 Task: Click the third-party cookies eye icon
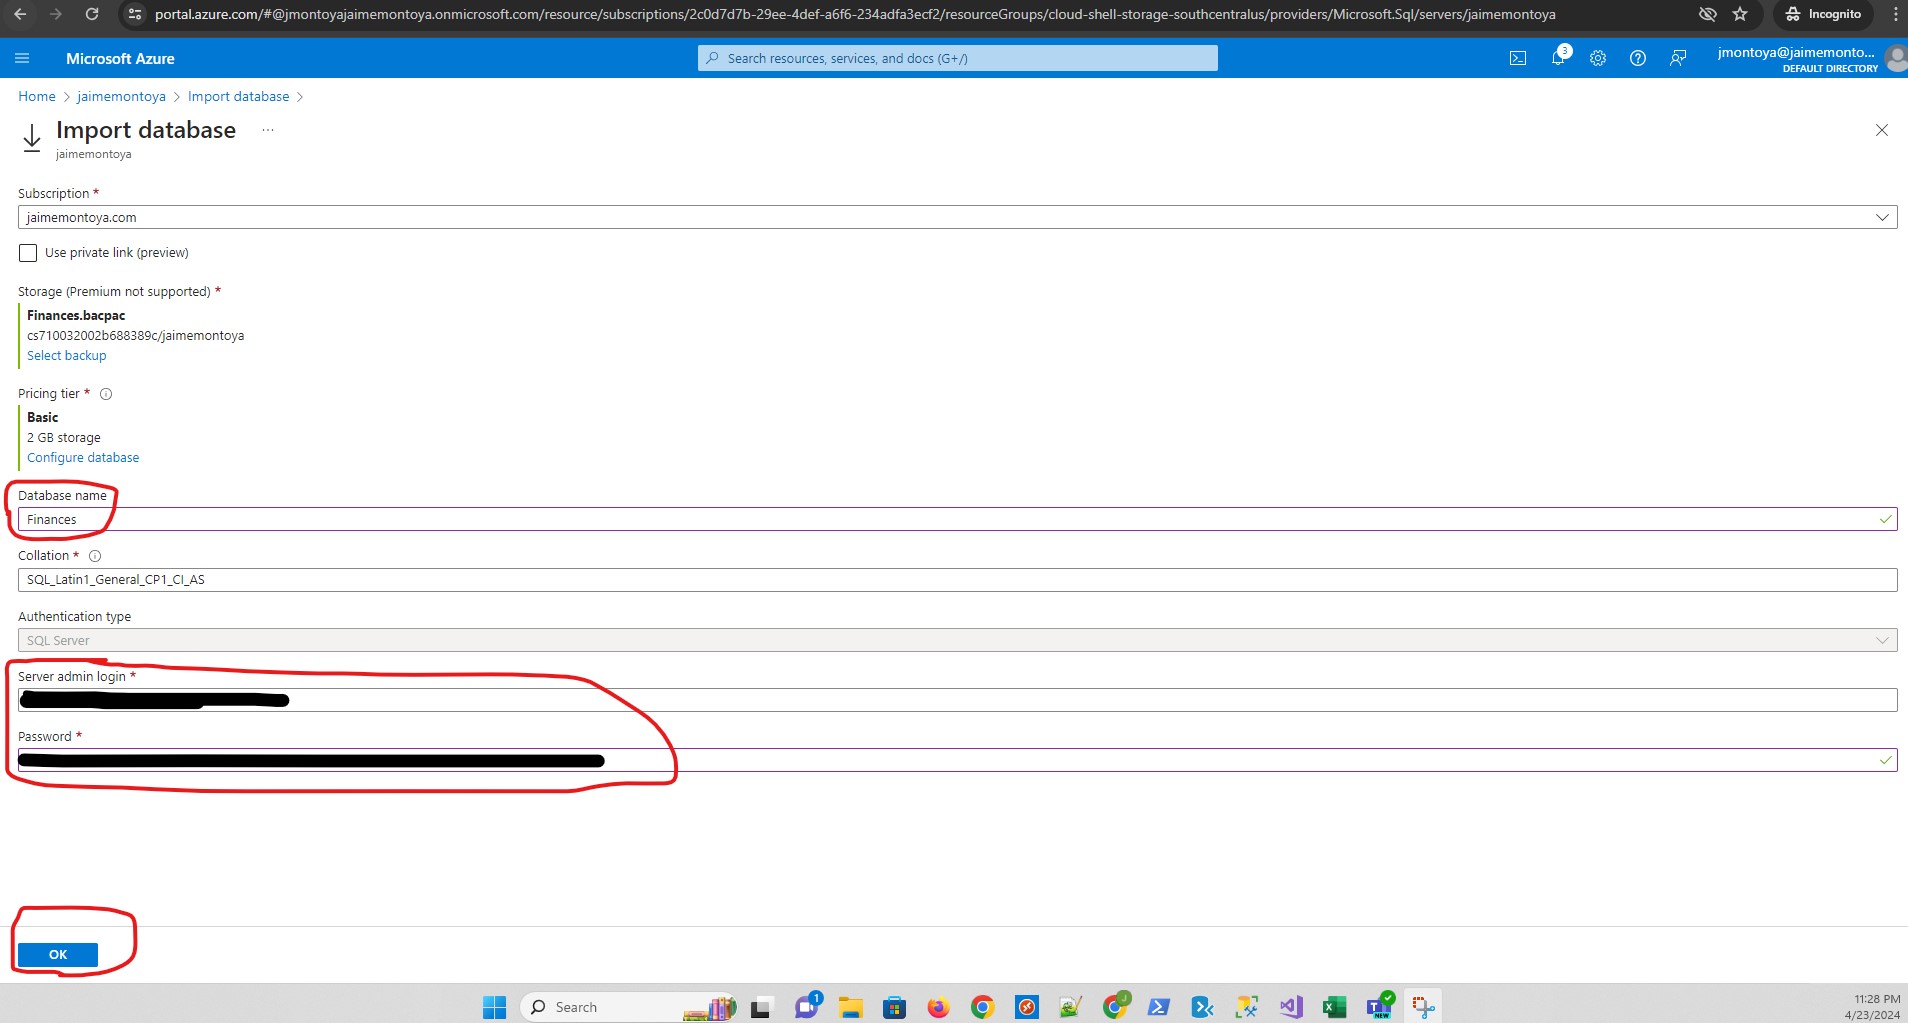click(x=1708, y=14)
